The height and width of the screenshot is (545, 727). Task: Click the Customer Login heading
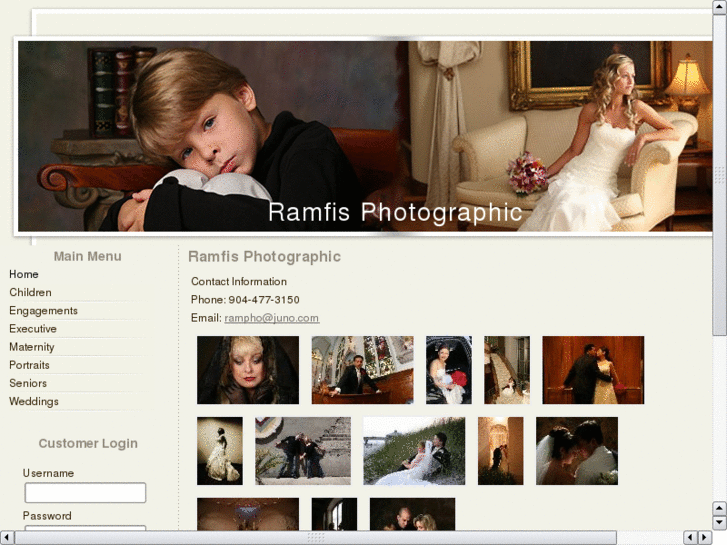(x=88, y=443)
